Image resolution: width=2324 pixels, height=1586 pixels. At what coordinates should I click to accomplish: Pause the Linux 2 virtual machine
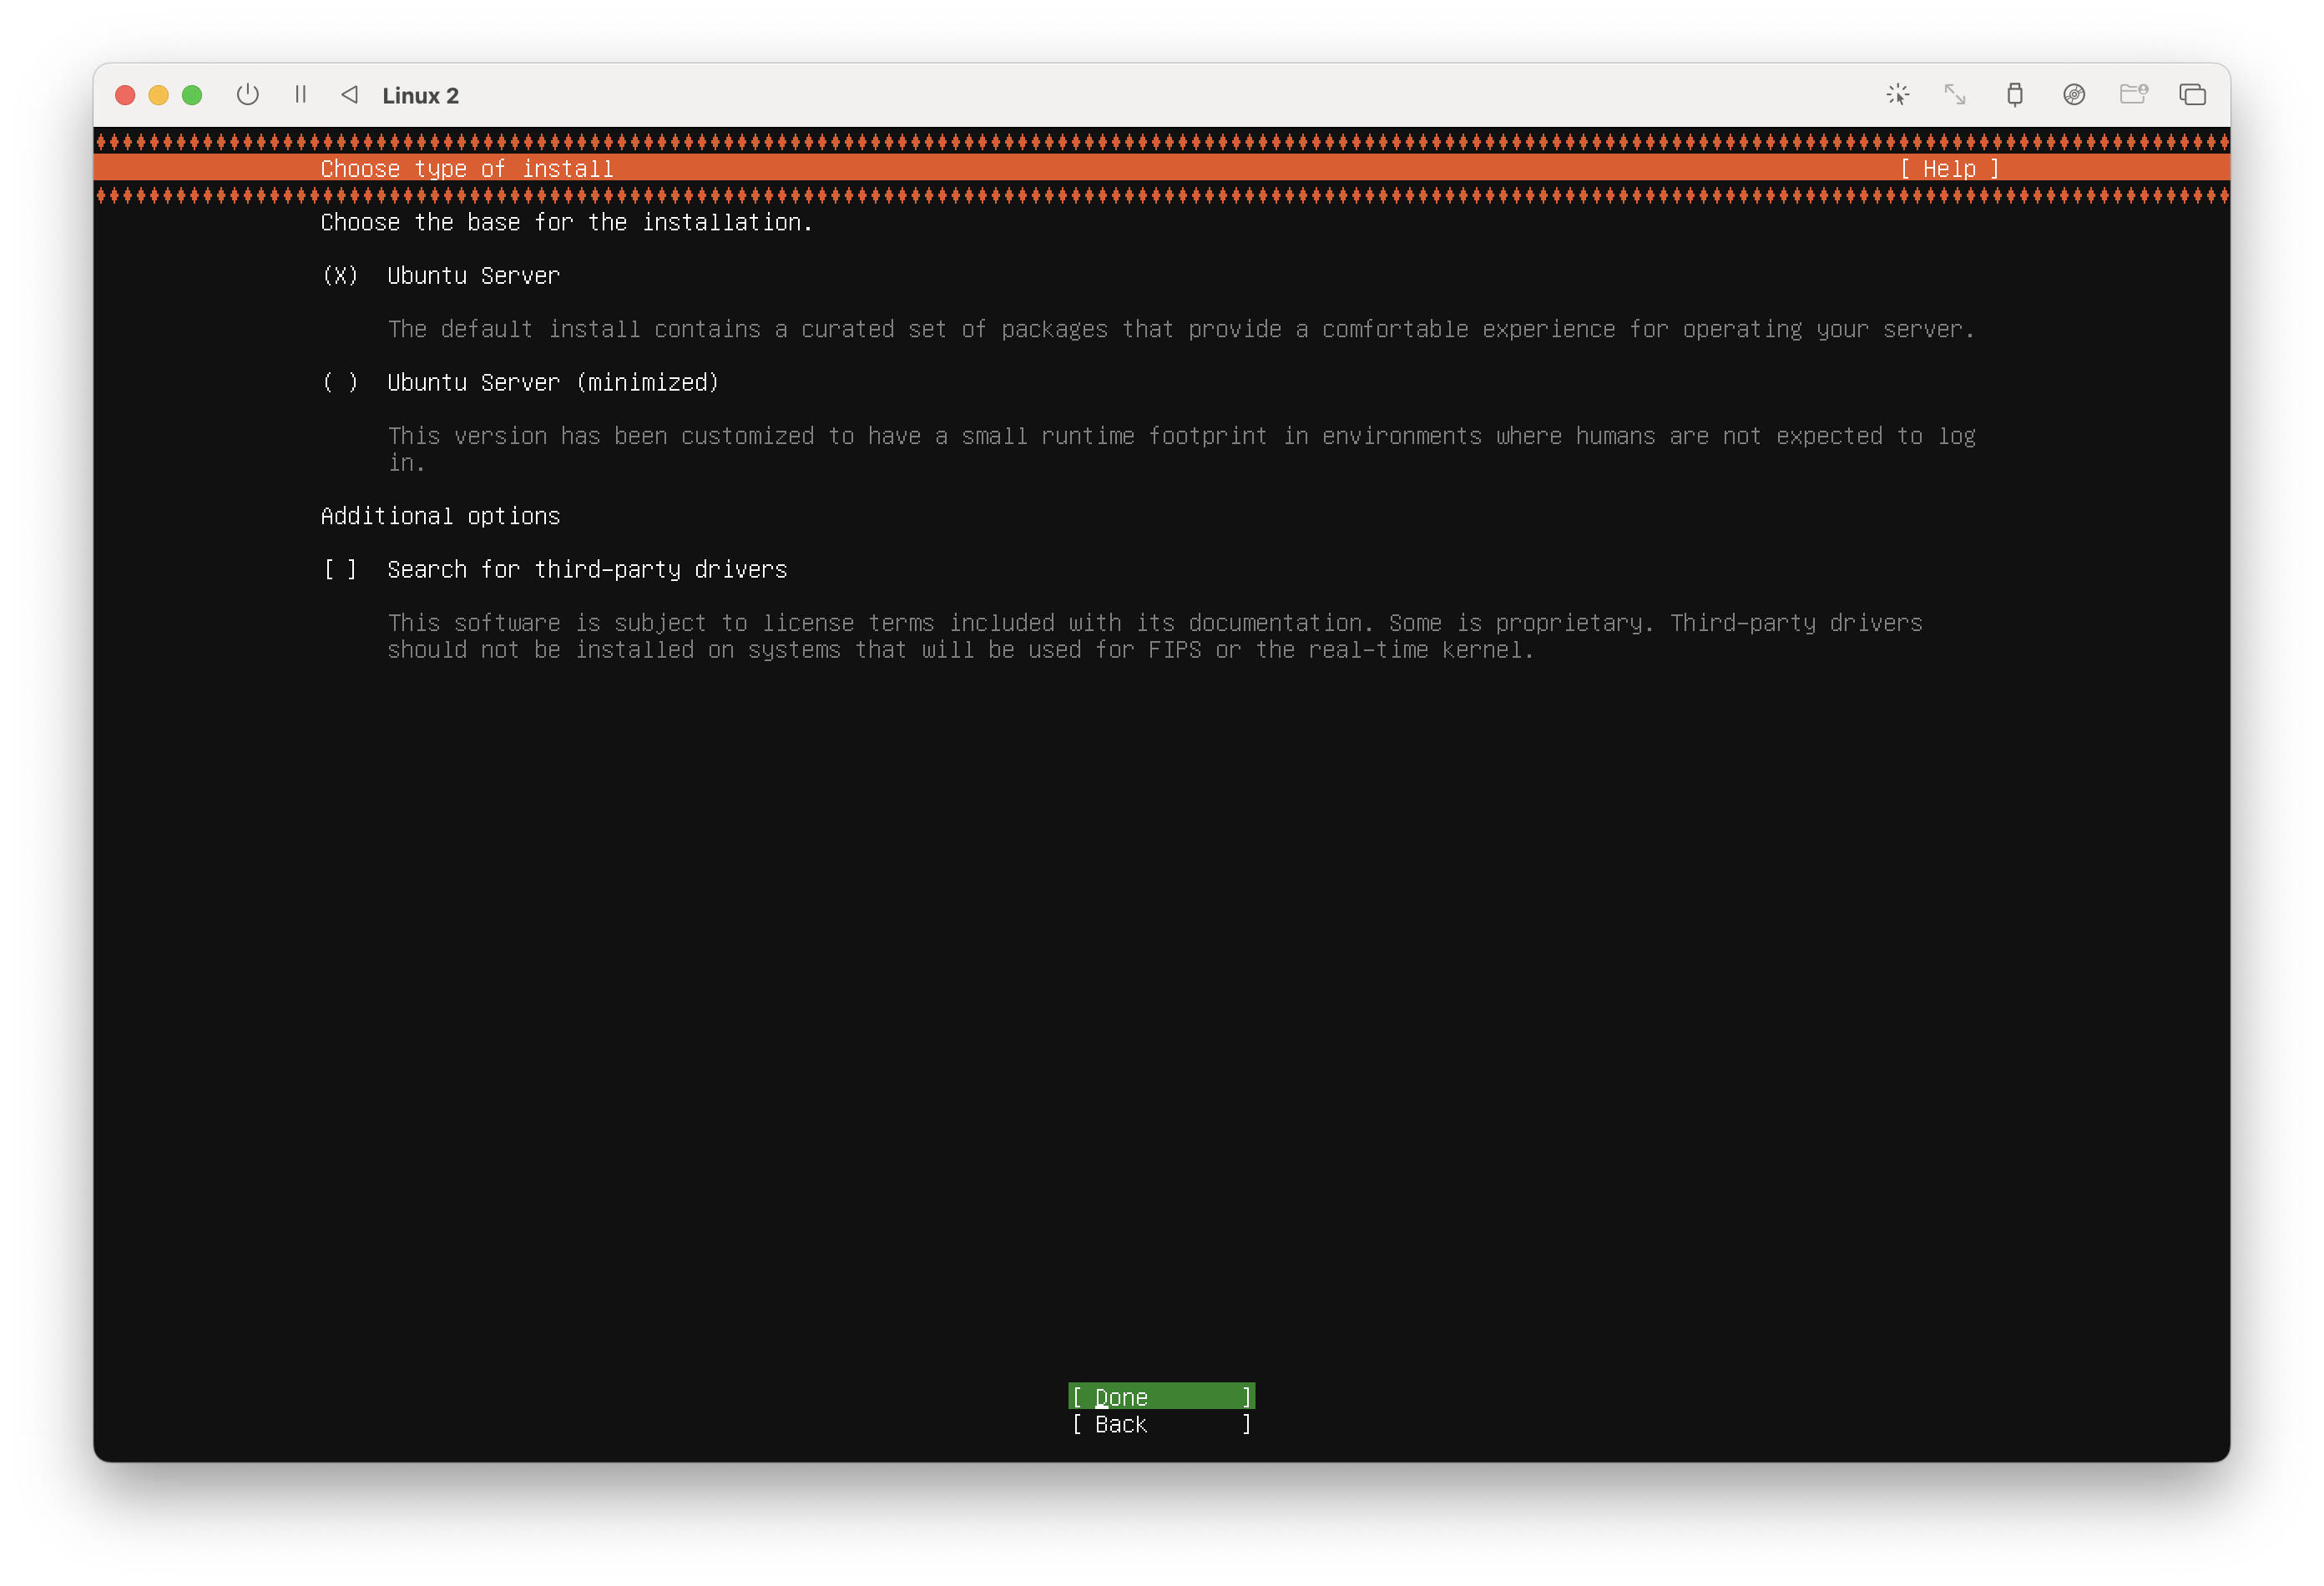300,95
